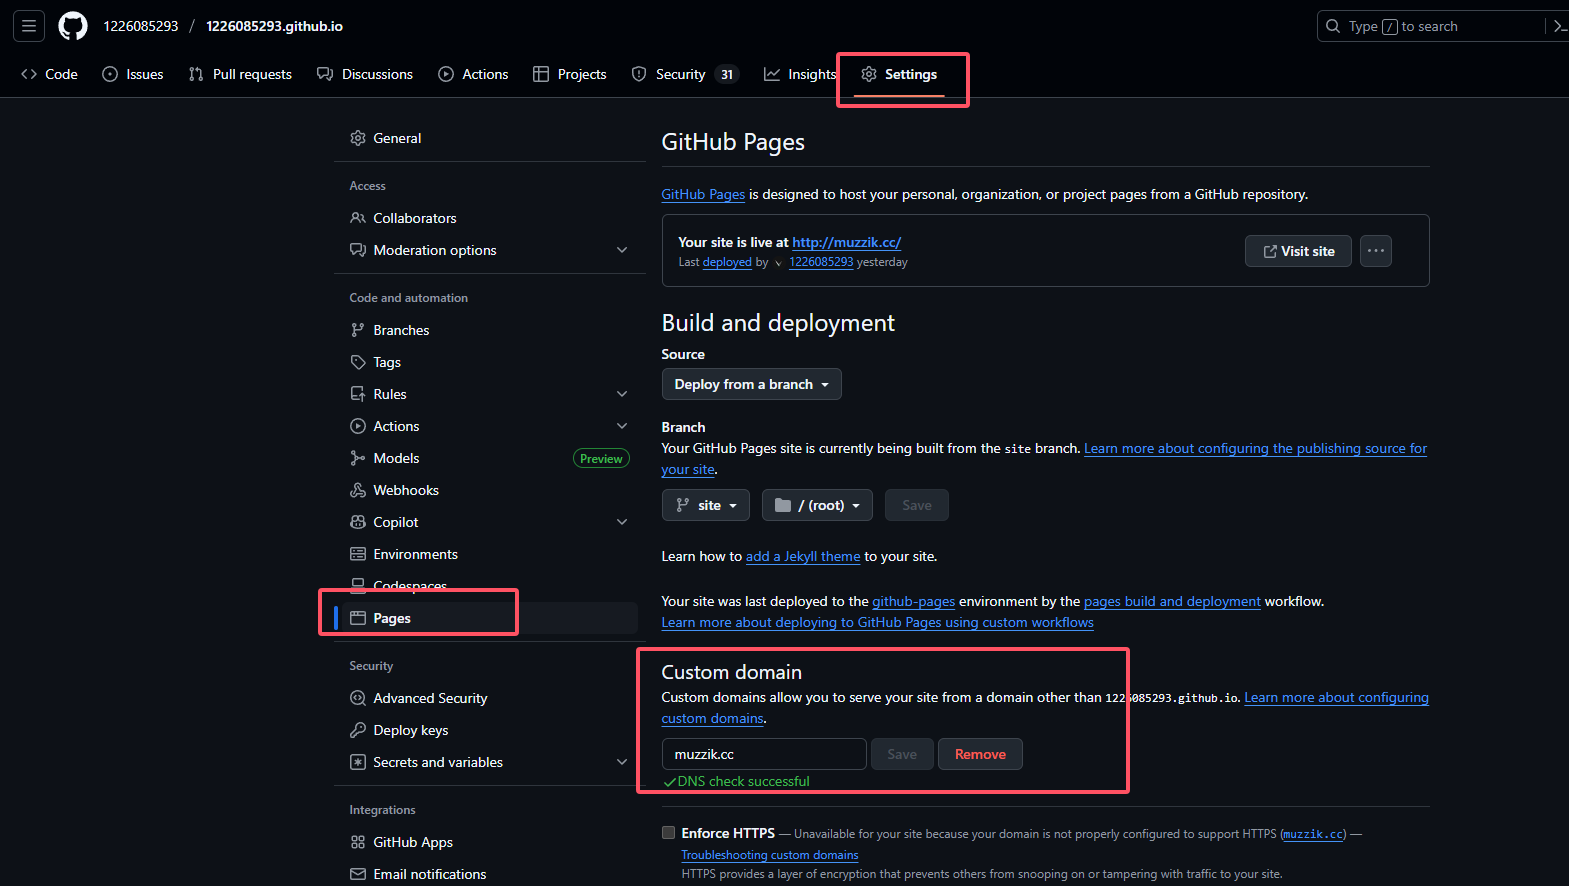Open the pages build and deployment workflow link
The image size is (1569, 886).
(1172, 601)
